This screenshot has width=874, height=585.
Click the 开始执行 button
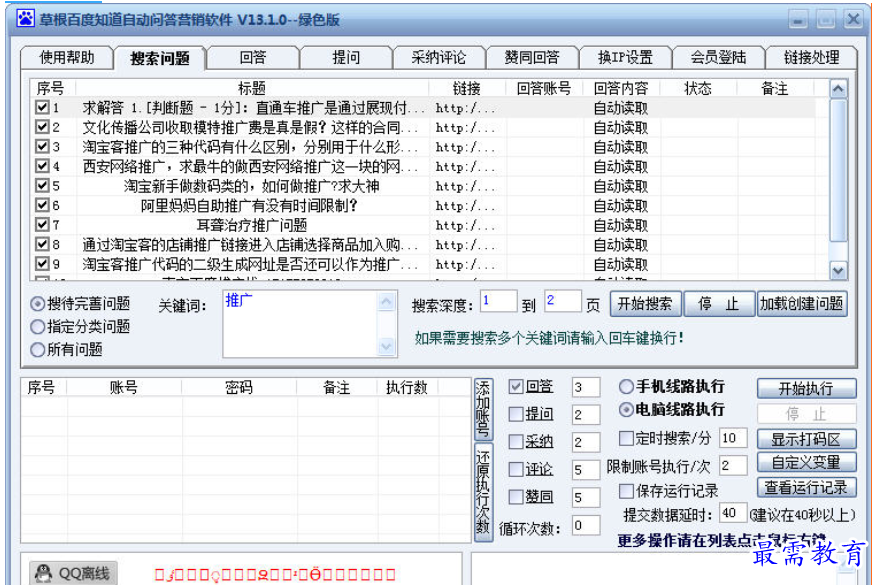tap(806, 388)
